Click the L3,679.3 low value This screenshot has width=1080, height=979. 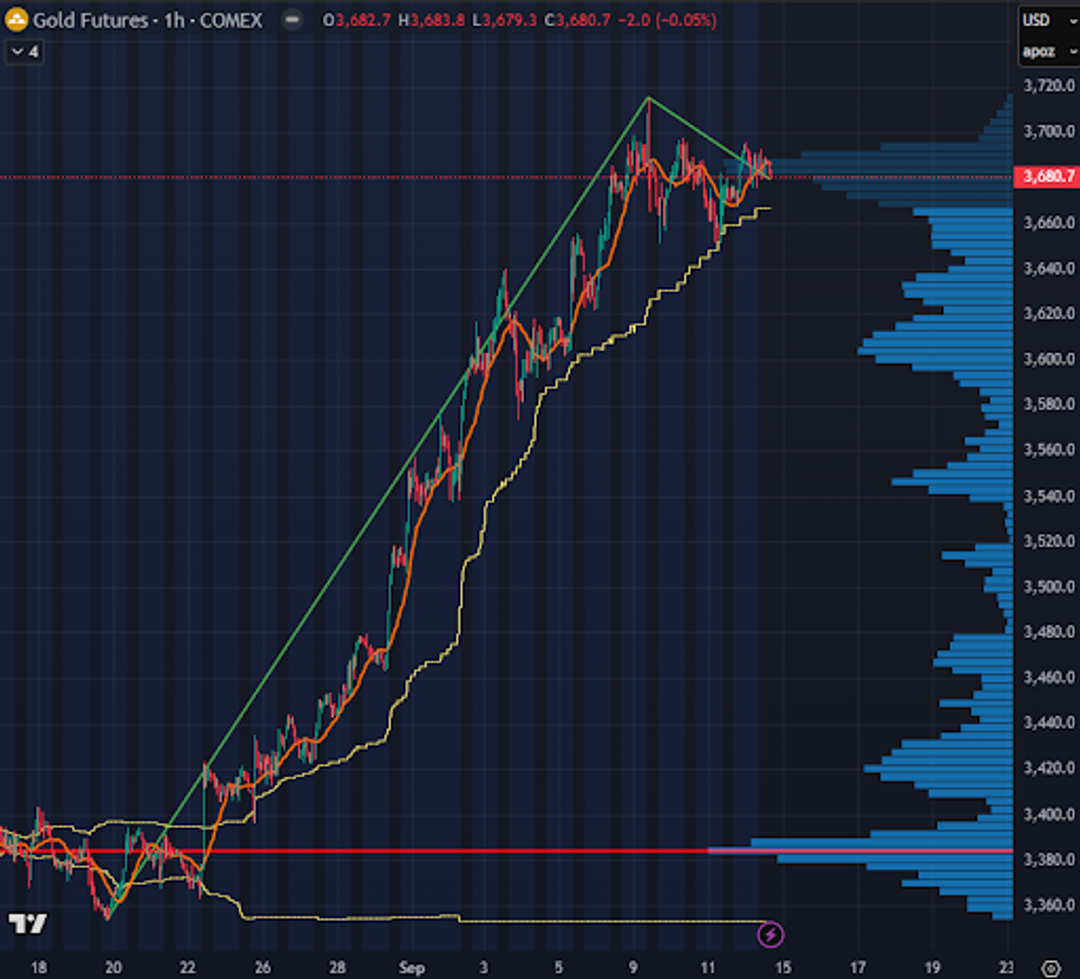coord(504,21)
